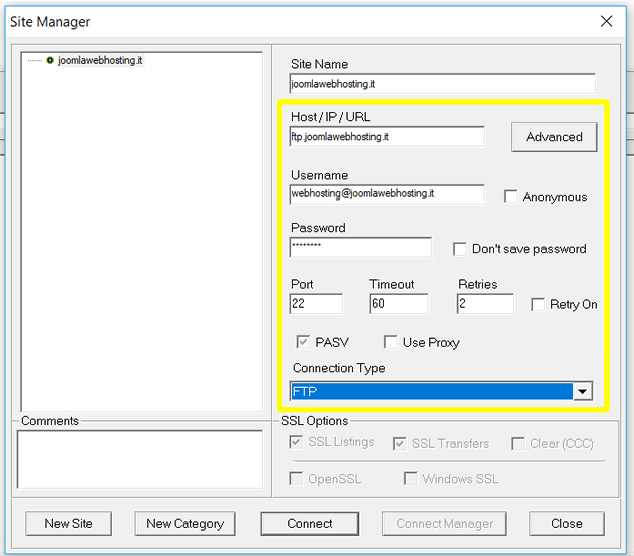Check the Use Proxy checkbox
Screen dimensions: 634x556
(391, 342)
